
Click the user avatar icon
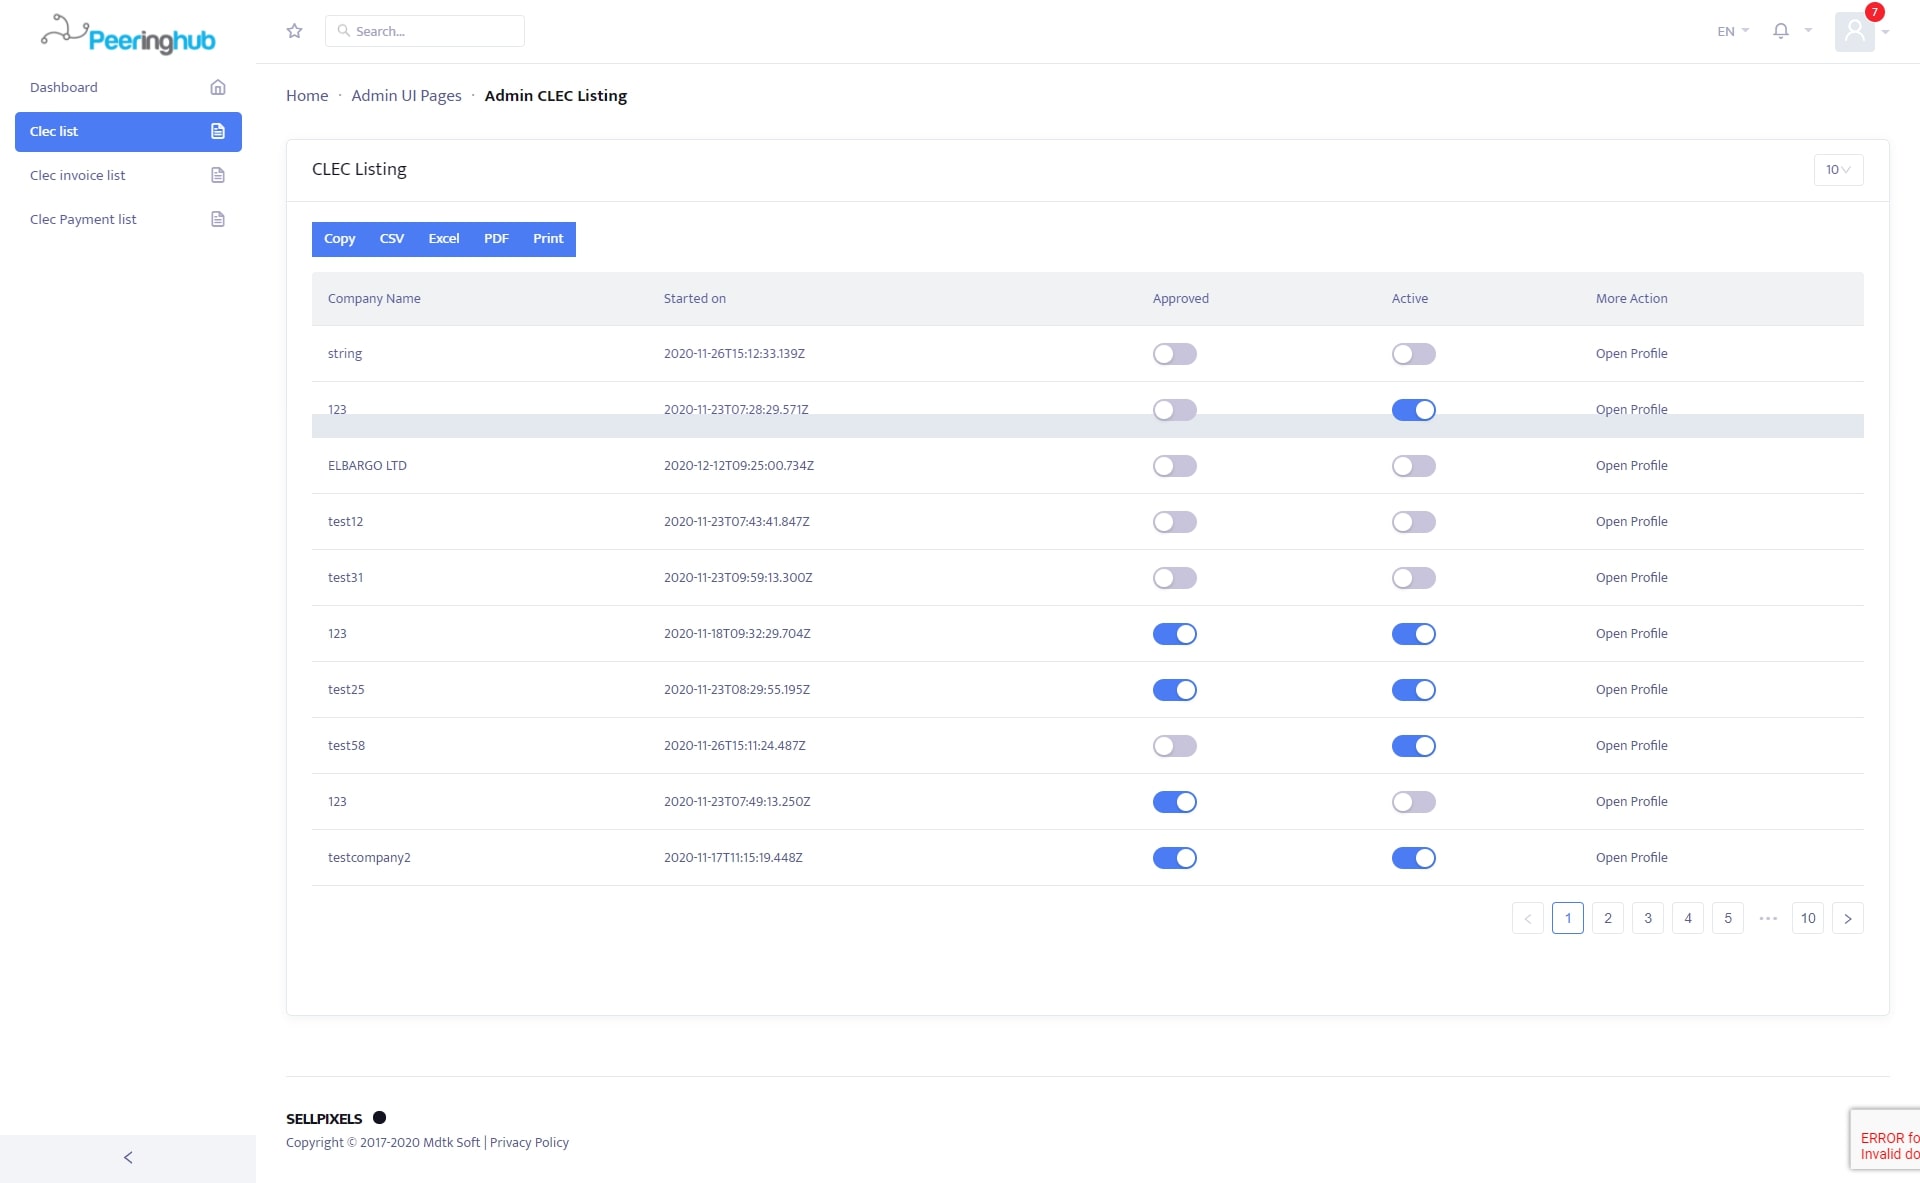click(1854, 31)
